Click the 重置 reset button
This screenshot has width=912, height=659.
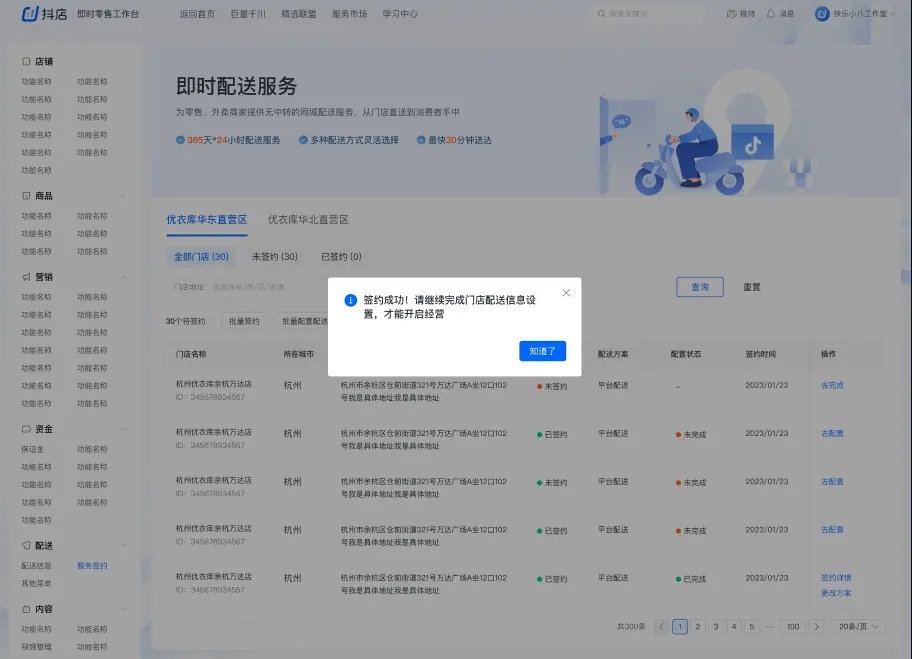click(x=751, y=287)
